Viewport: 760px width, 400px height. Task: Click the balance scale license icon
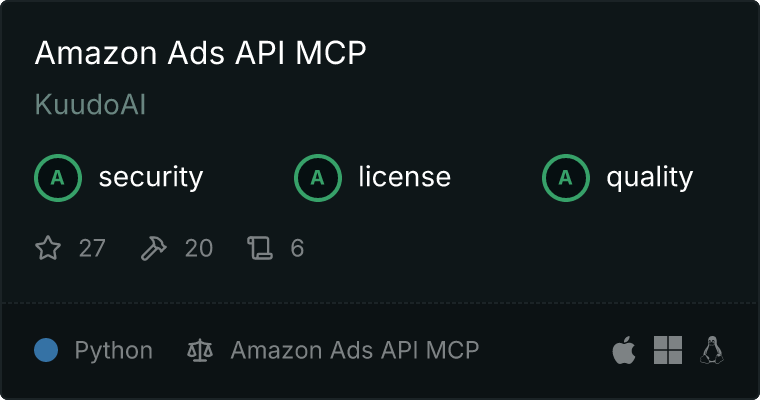pyautogui.click(x=200, y=350)
